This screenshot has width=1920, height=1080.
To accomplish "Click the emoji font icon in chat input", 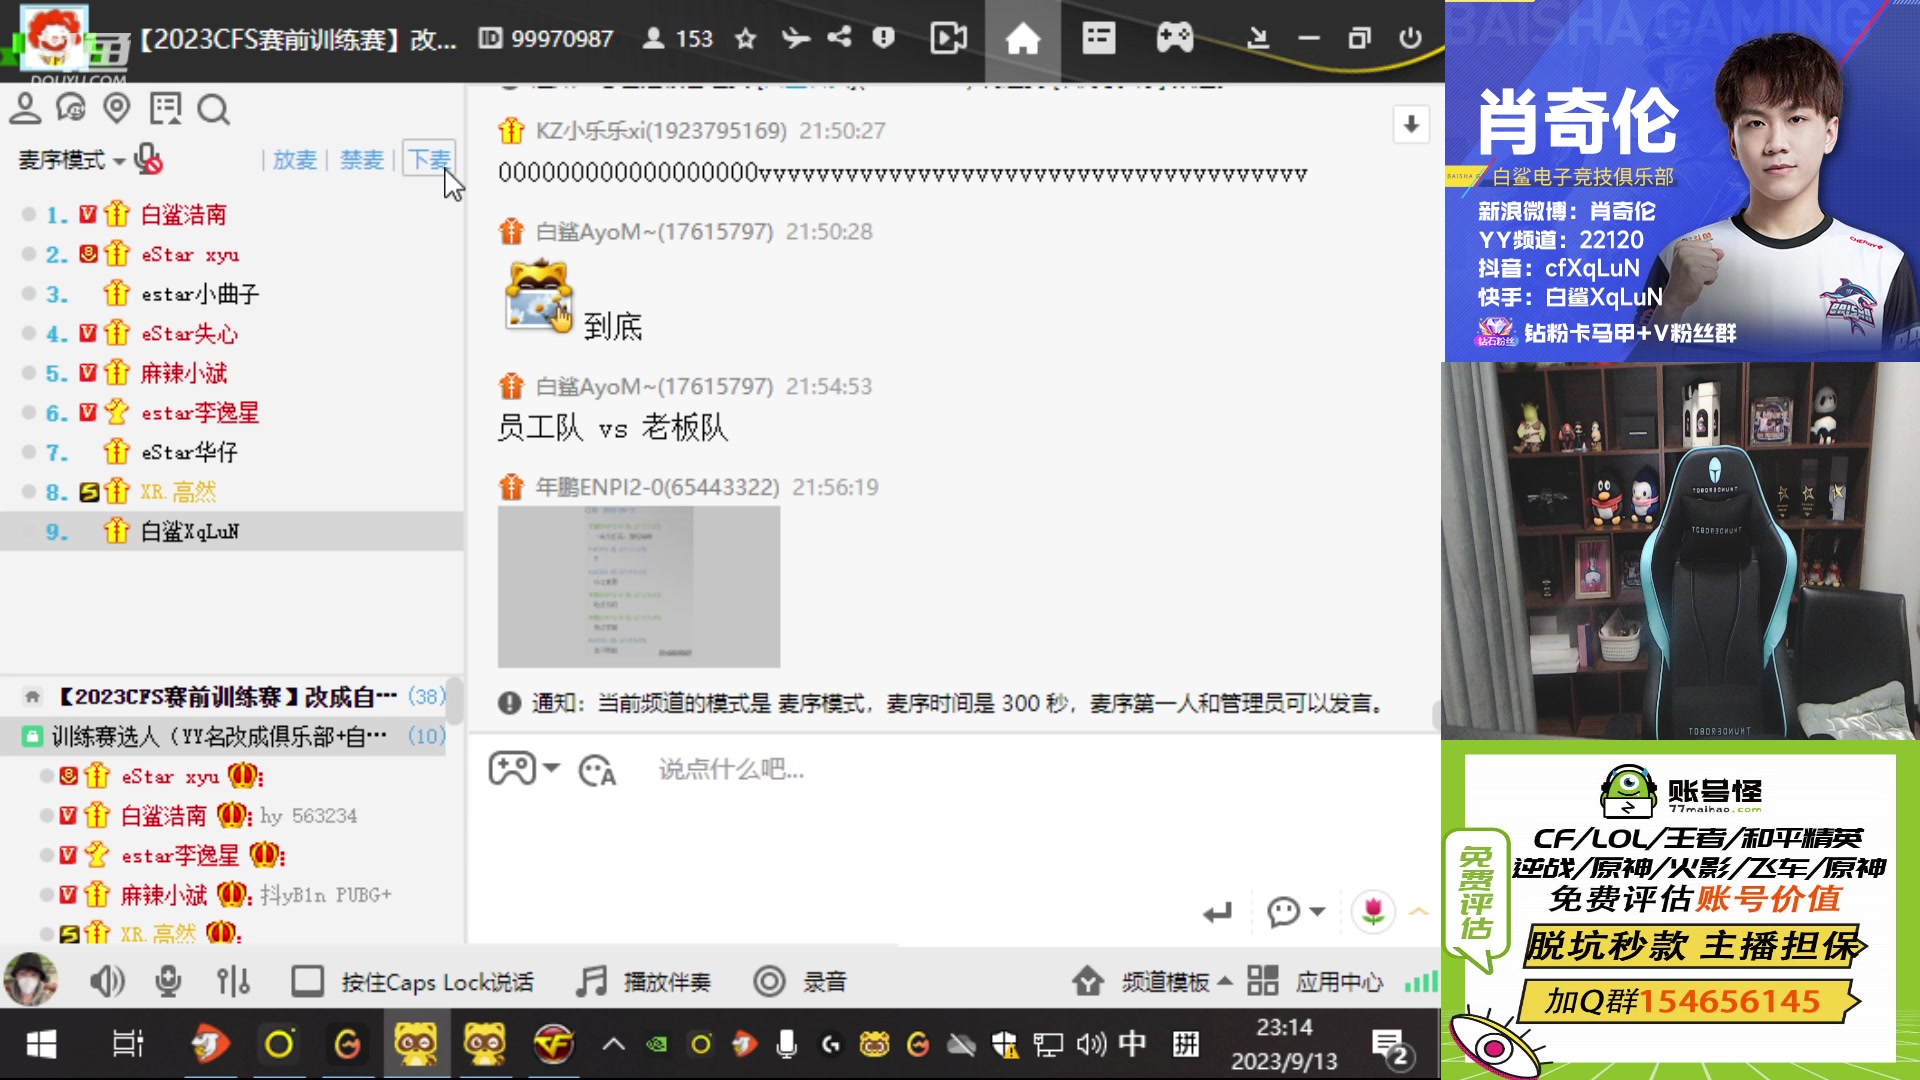I will point(597,770).
